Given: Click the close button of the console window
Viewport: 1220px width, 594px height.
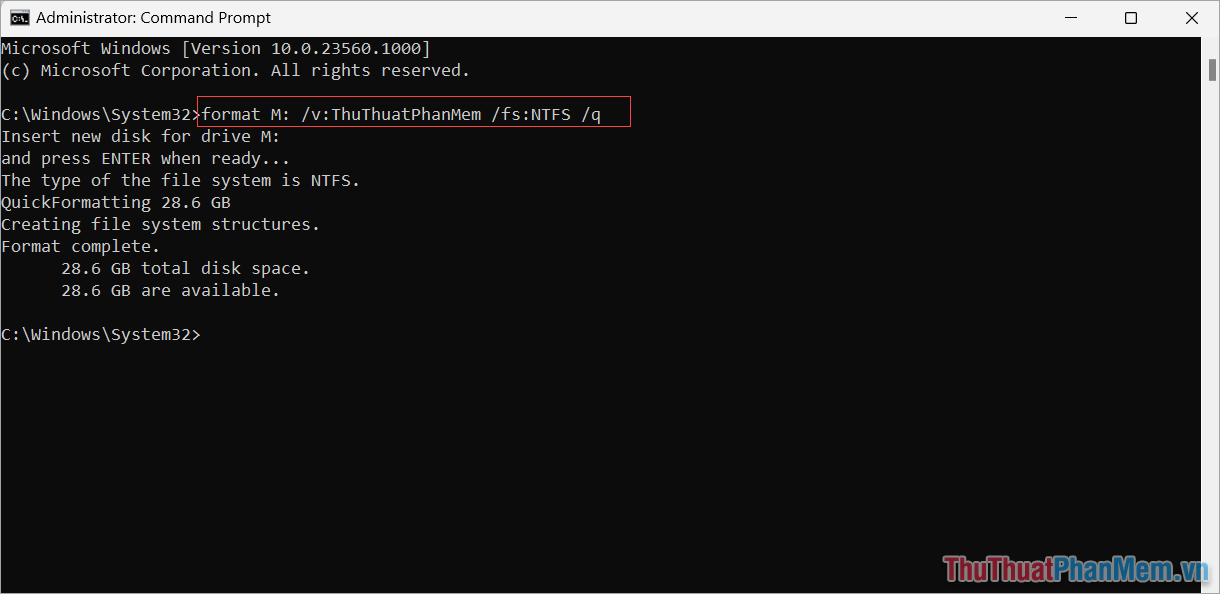Looking at the screenshot, I should (x=1192, y=17).
